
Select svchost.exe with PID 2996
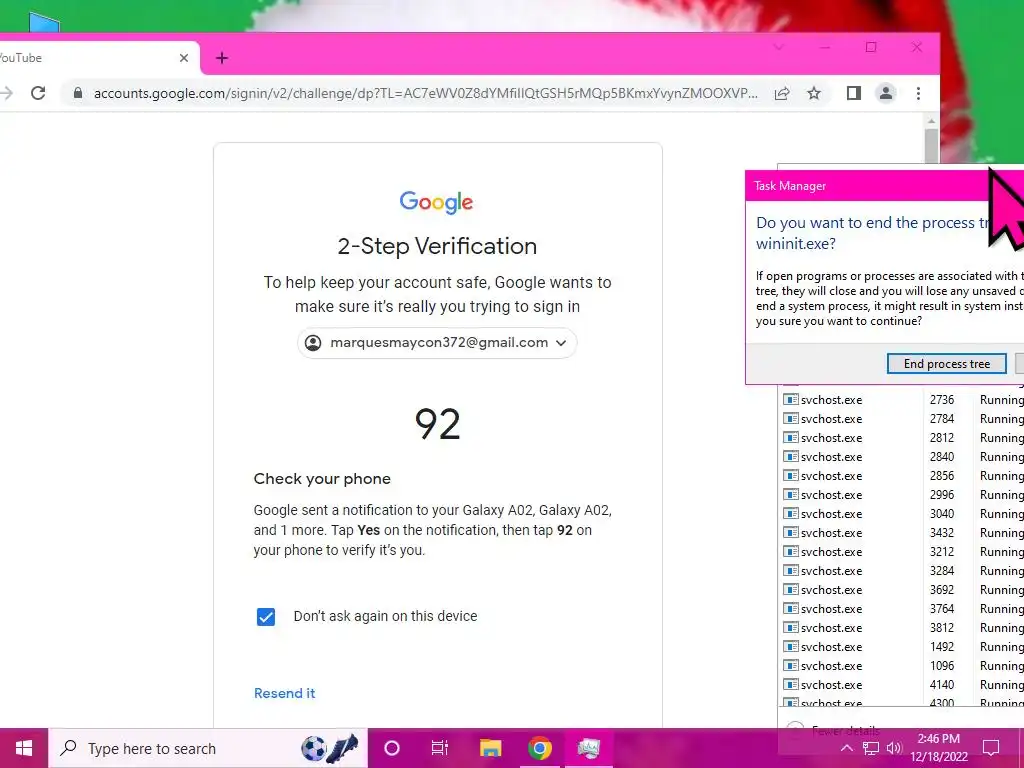pos(903,494)
